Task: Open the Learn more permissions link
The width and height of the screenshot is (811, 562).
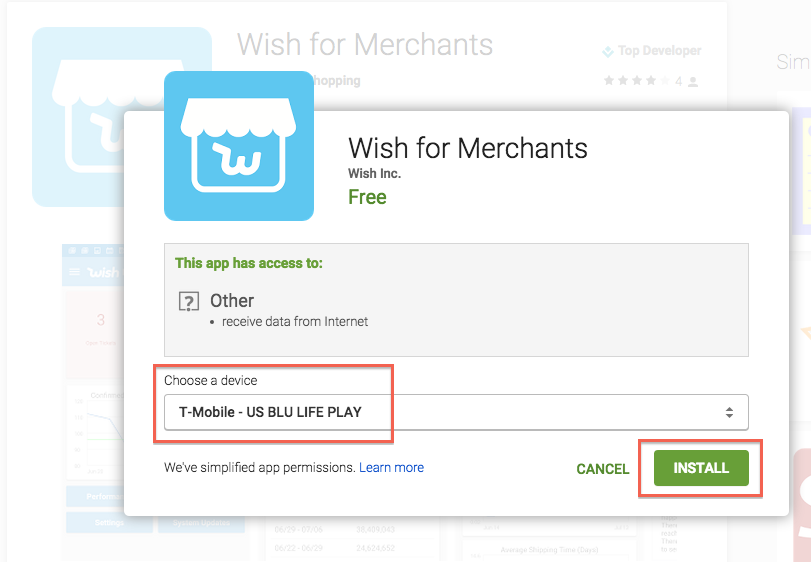Action: pyautogui.click(x=392, y=467)
